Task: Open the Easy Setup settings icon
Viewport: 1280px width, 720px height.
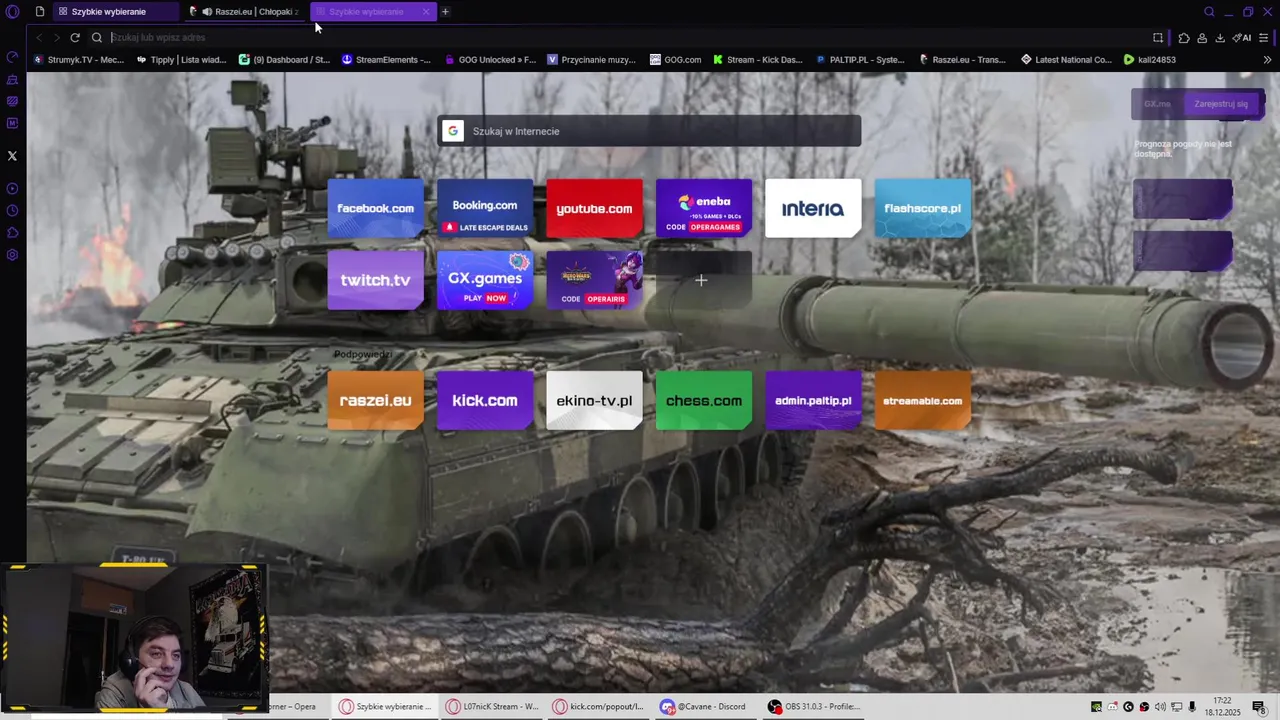Action: tap(1264, 38)
